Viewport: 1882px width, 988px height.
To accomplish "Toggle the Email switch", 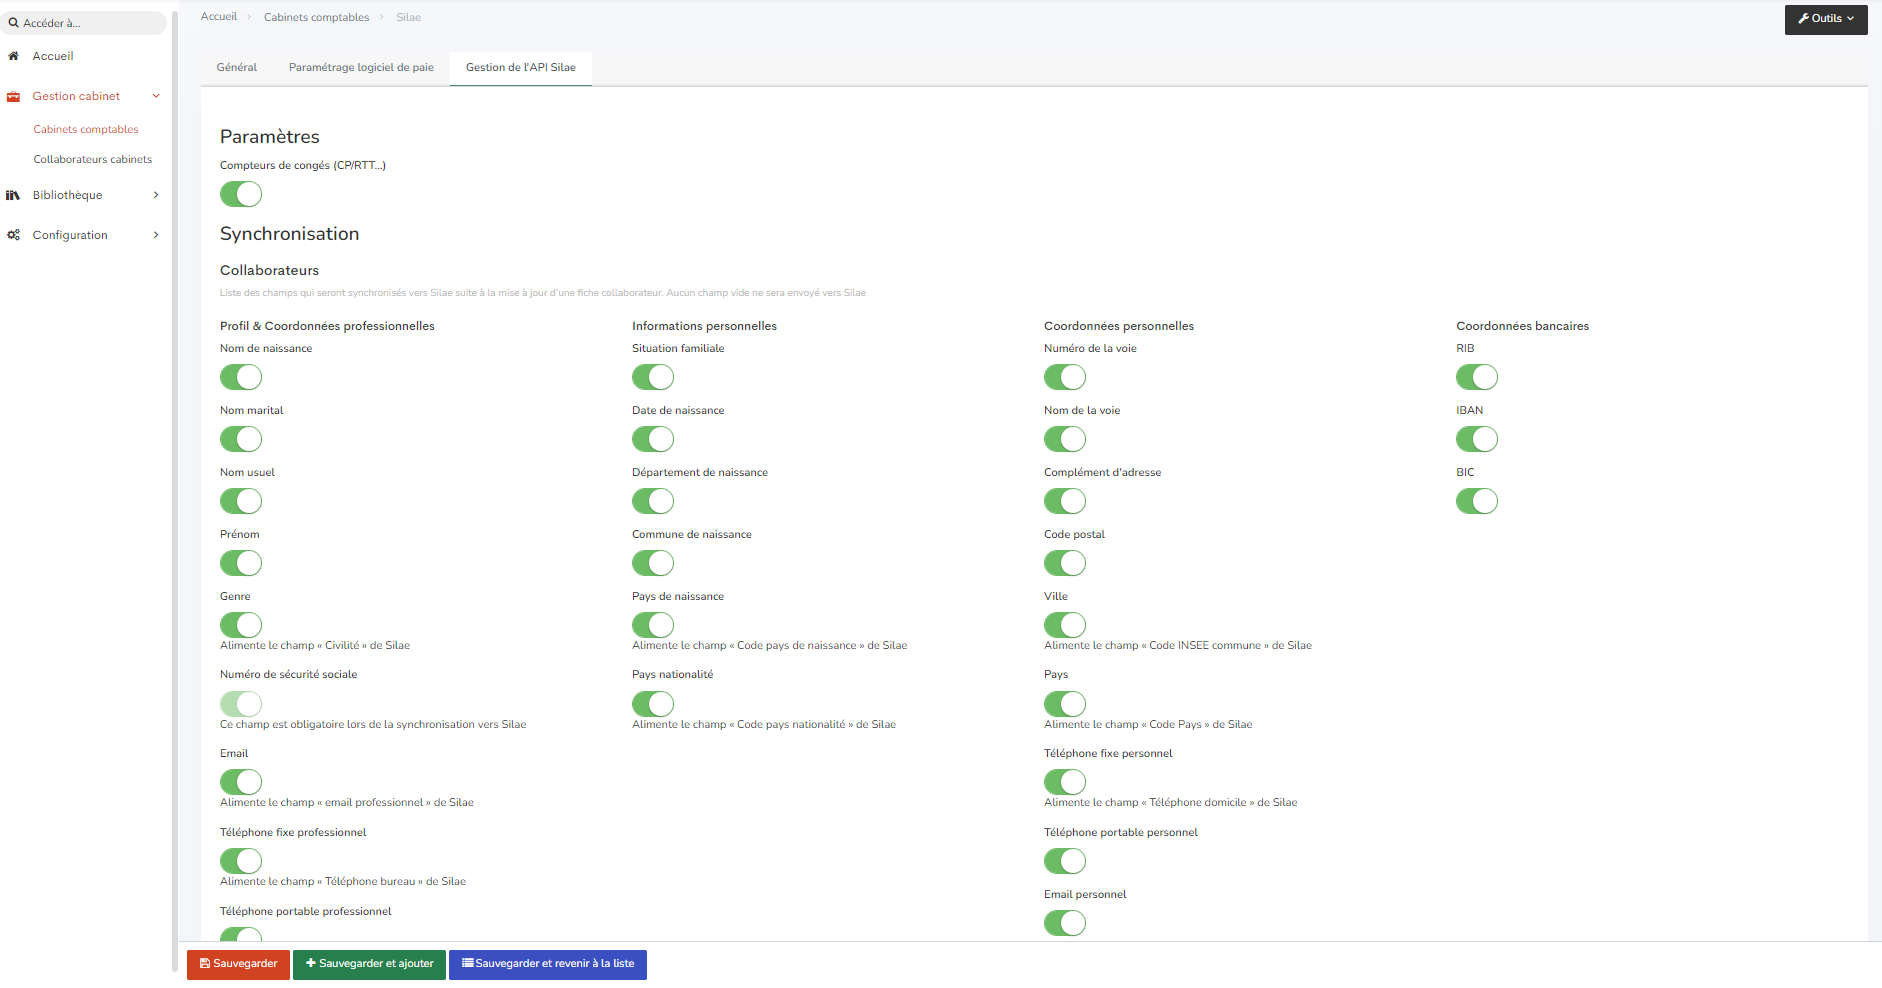I will [241, 782].
